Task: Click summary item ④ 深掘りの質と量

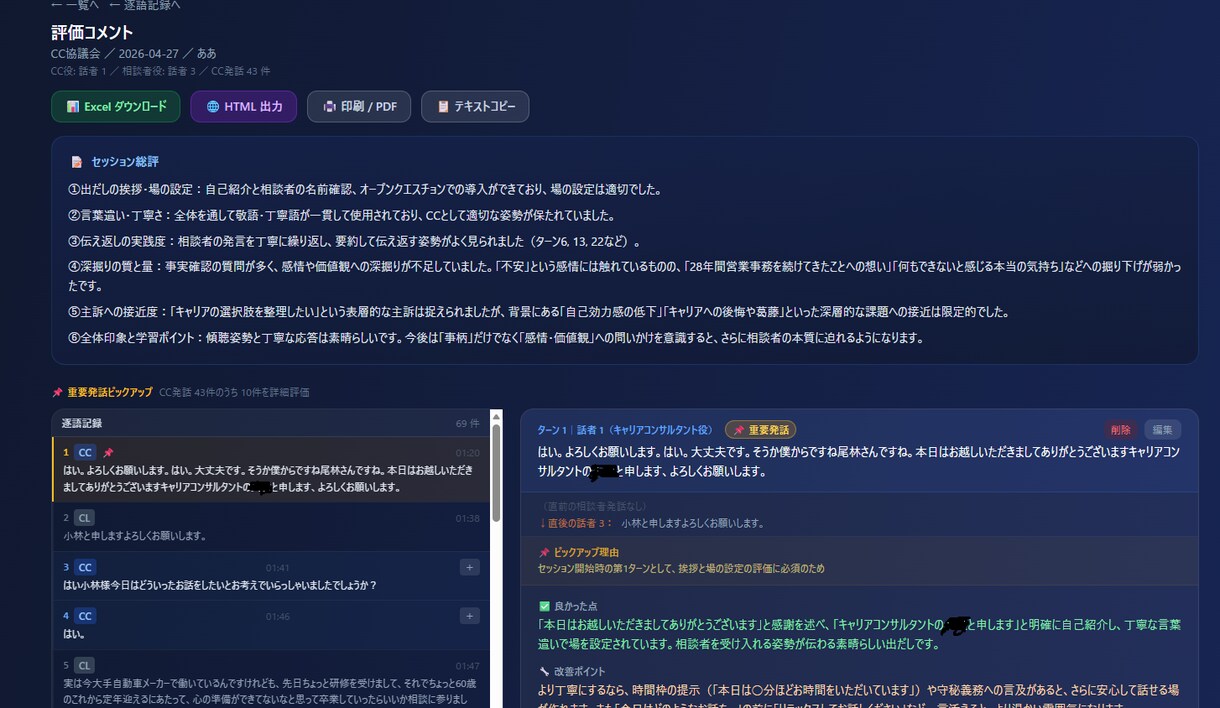Action: (625, 276)
